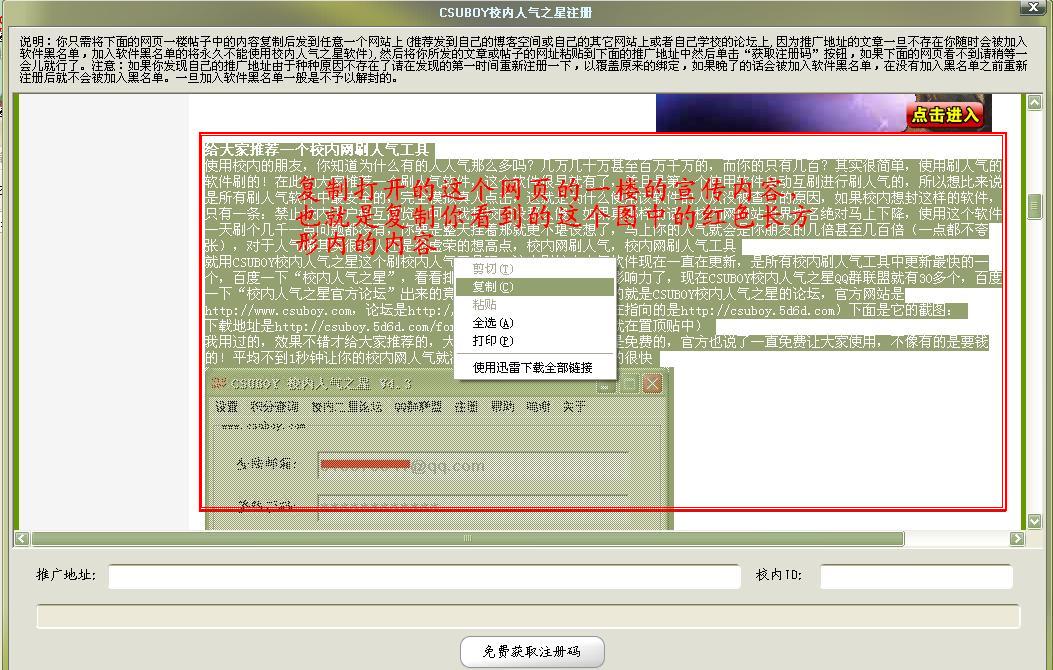
Task: Click the red 点击进入 banner button
Action: (943, 116)
